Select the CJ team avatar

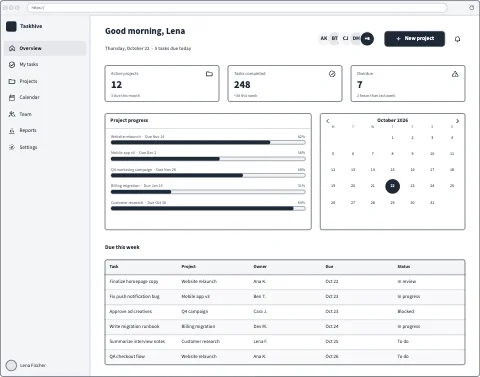point(345,38)
